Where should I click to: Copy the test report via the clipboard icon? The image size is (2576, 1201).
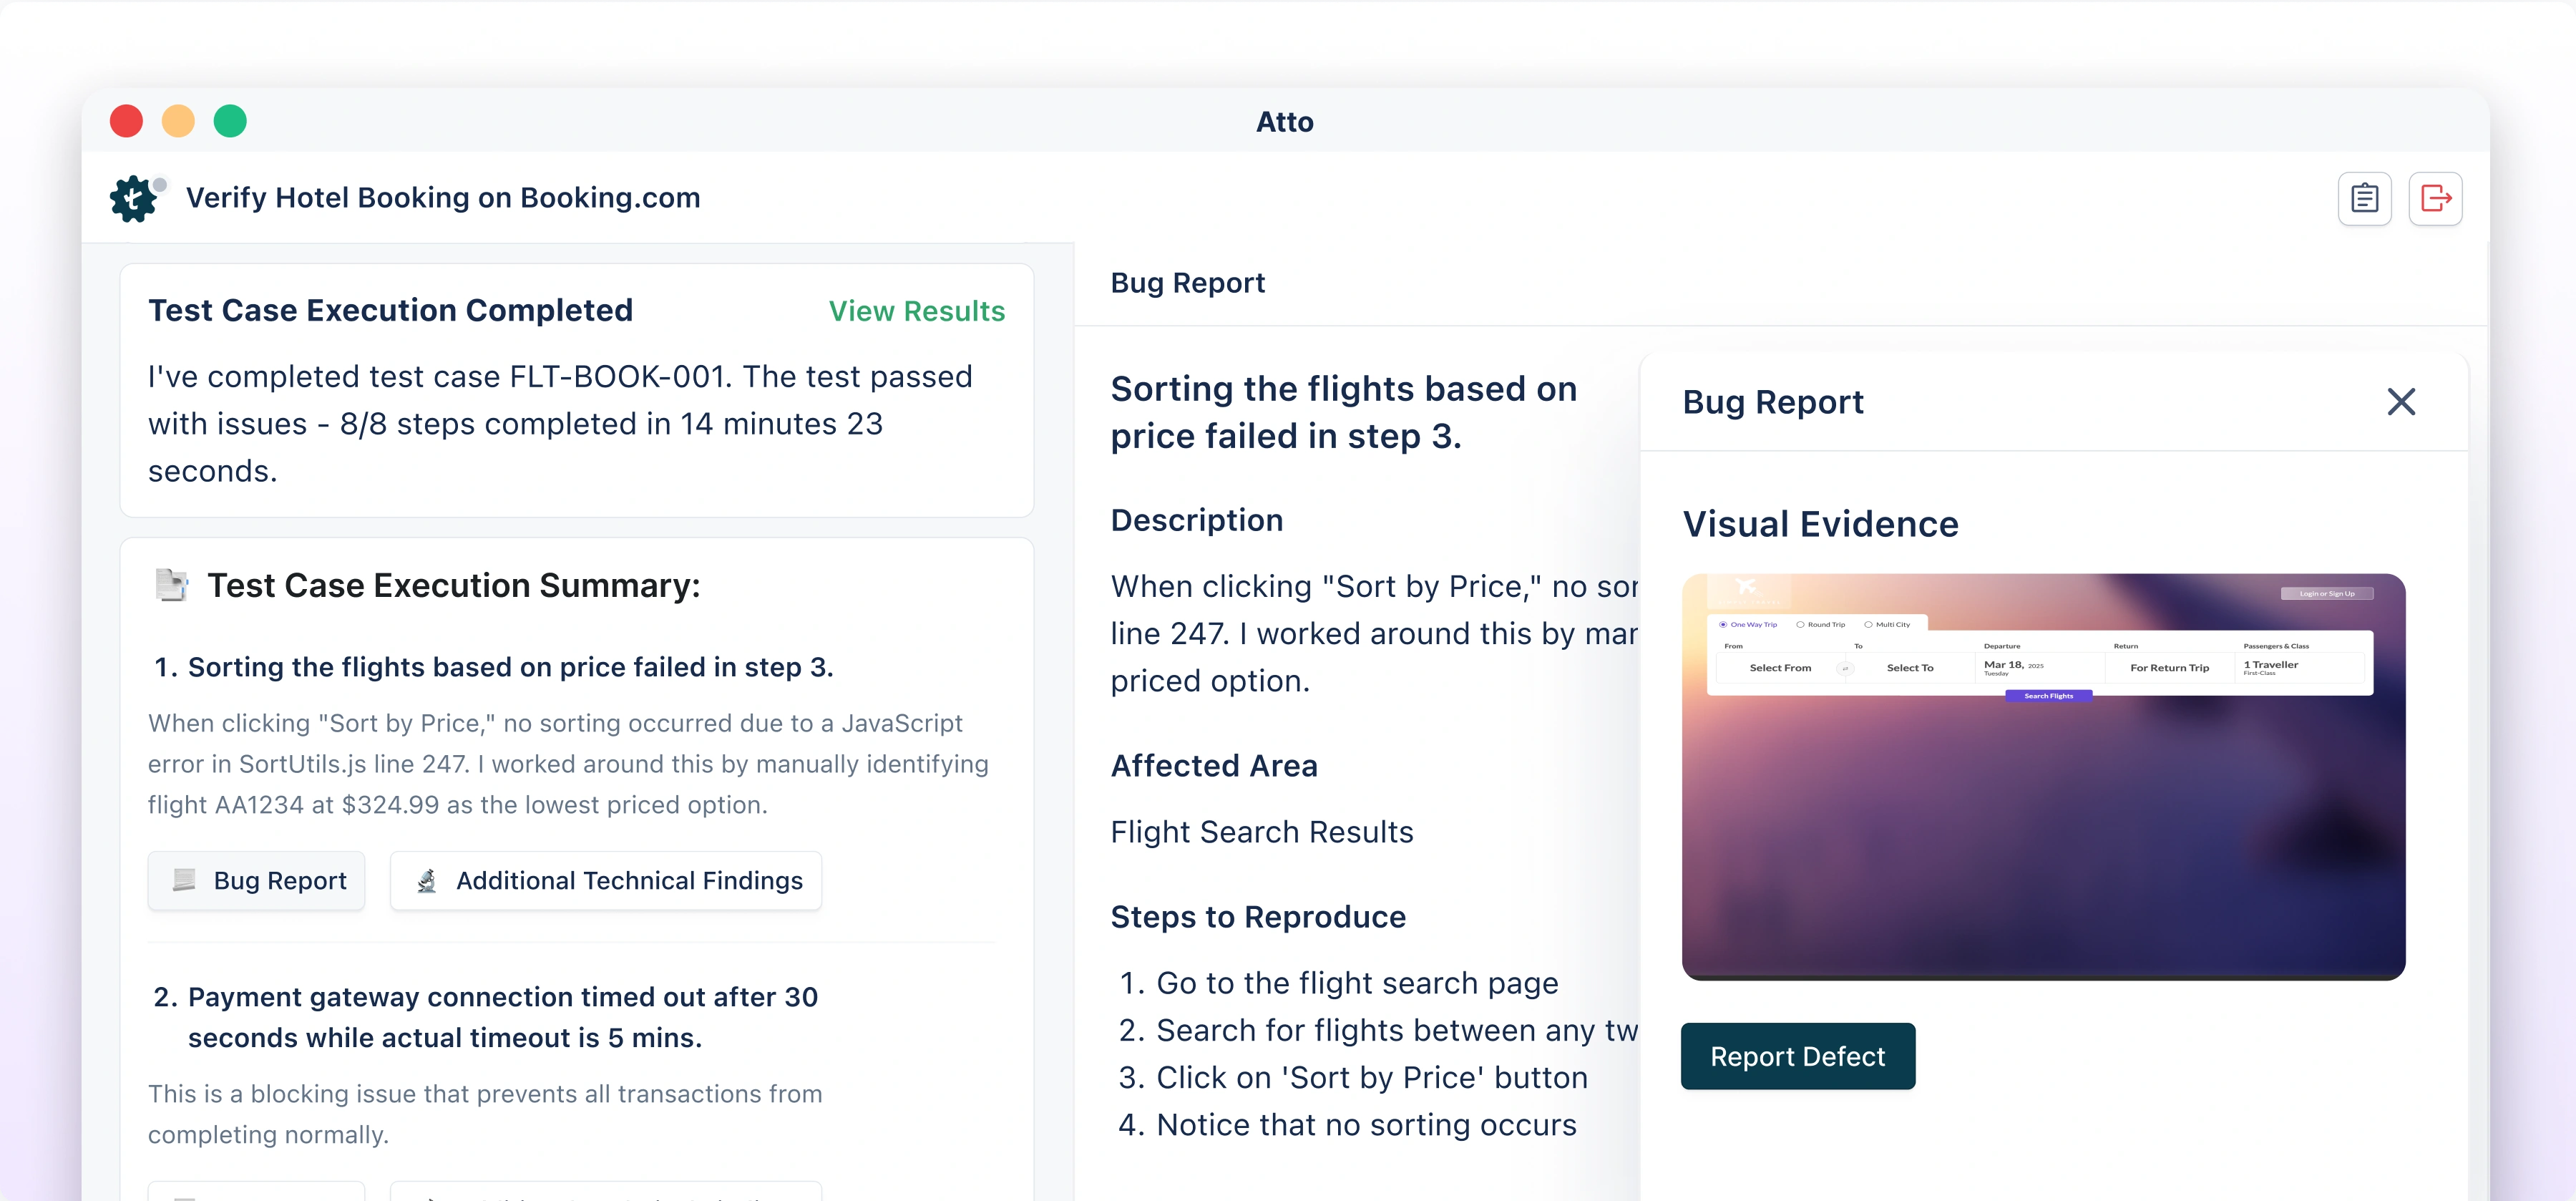(2364, 198)
